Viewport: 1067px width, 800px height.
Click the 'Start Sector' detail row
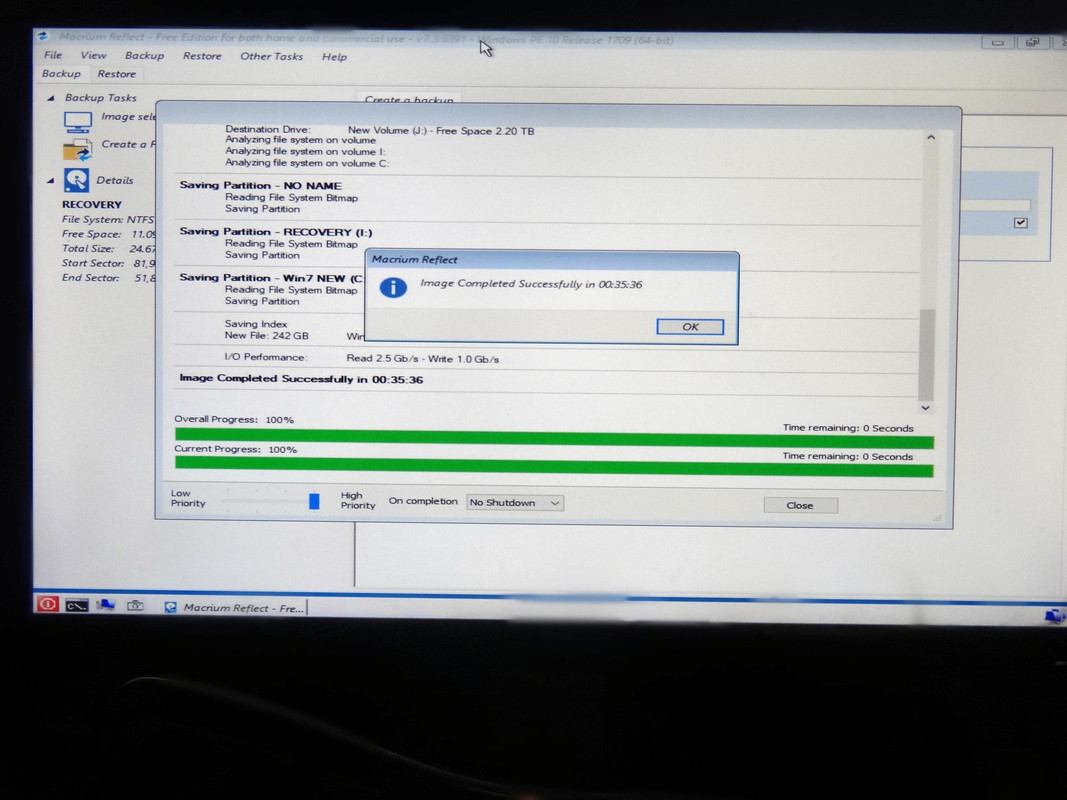click(x=108, y=263)
